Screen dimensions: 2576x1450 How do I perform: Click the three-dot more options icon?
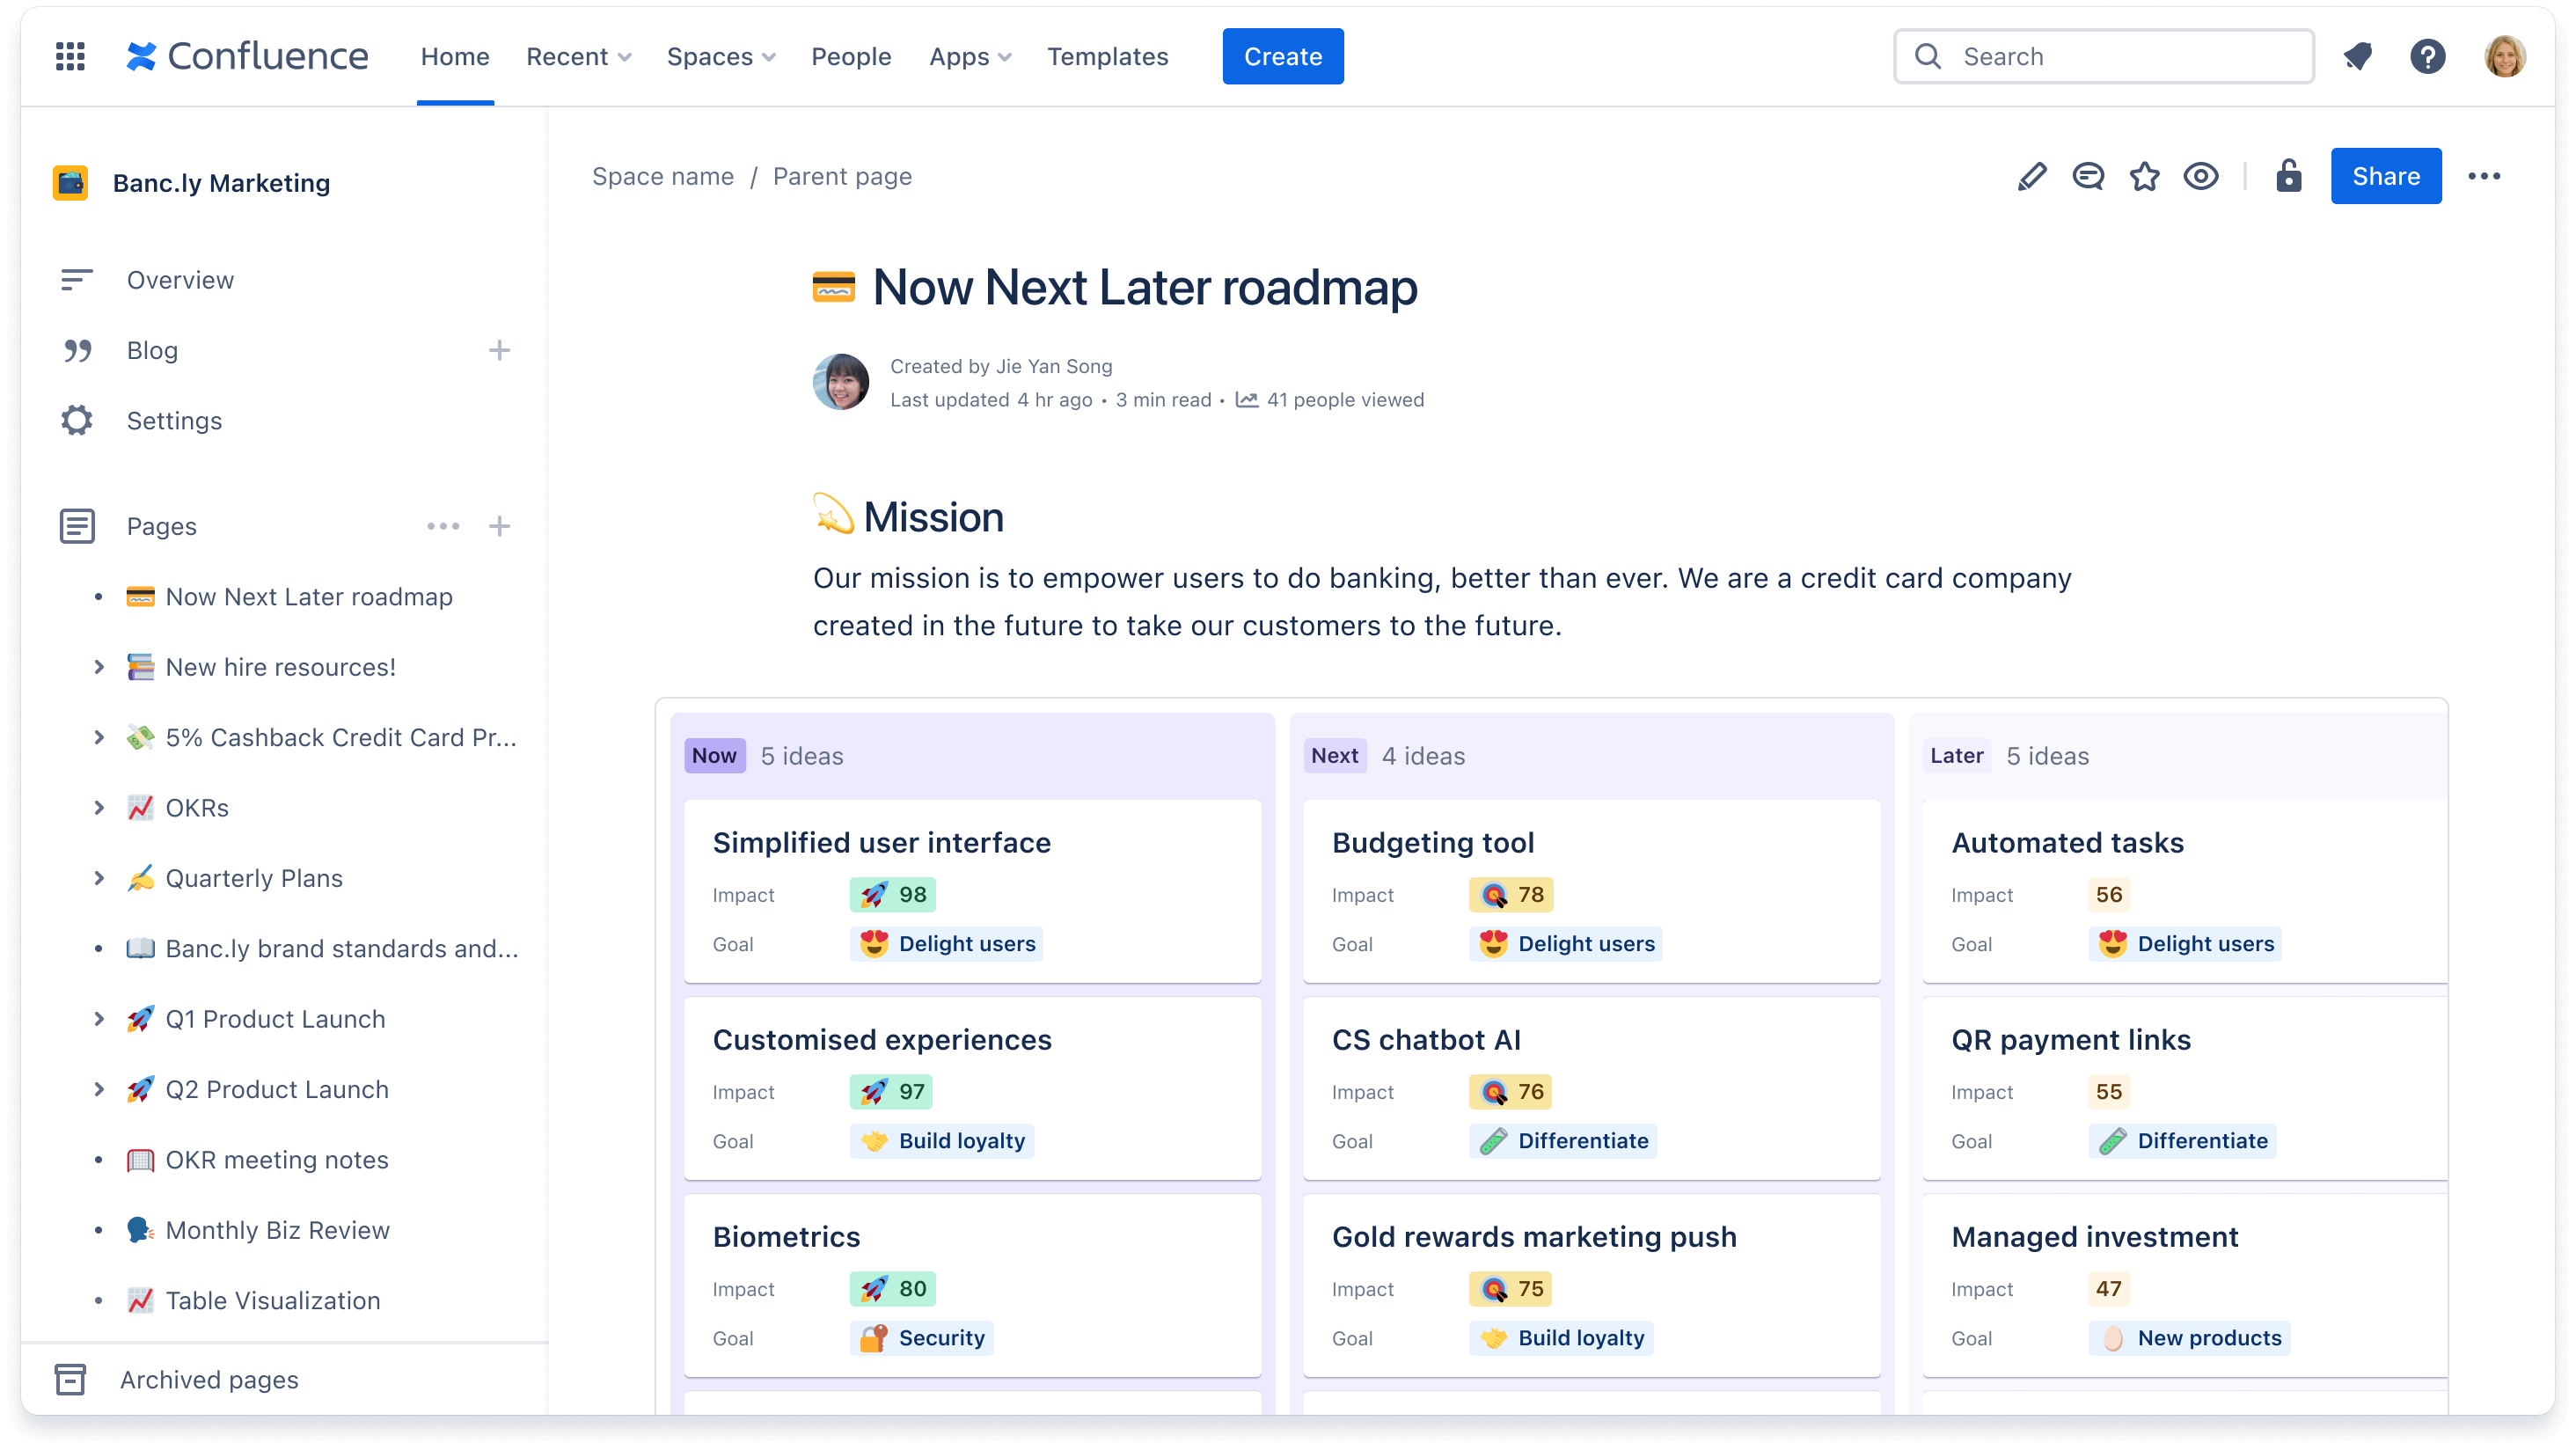[2484, 175]
